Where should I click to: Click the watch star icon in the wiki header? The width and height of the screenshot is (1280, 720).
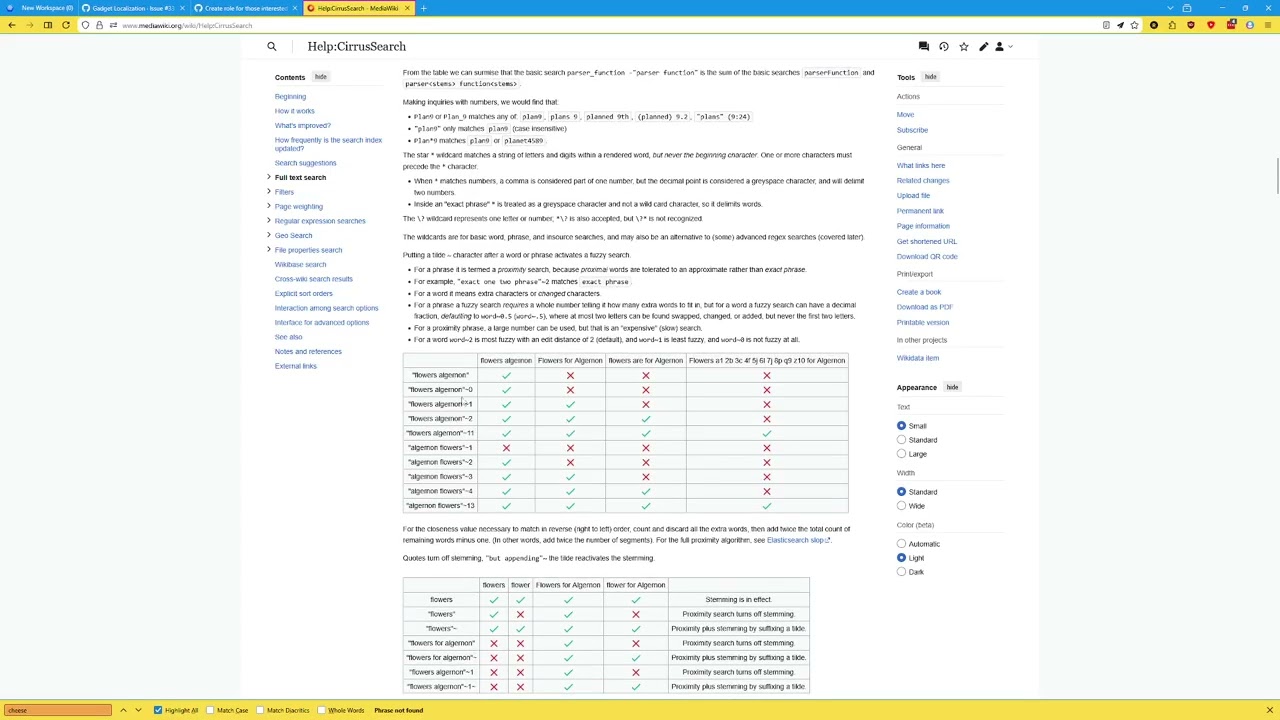pos(963,46)
